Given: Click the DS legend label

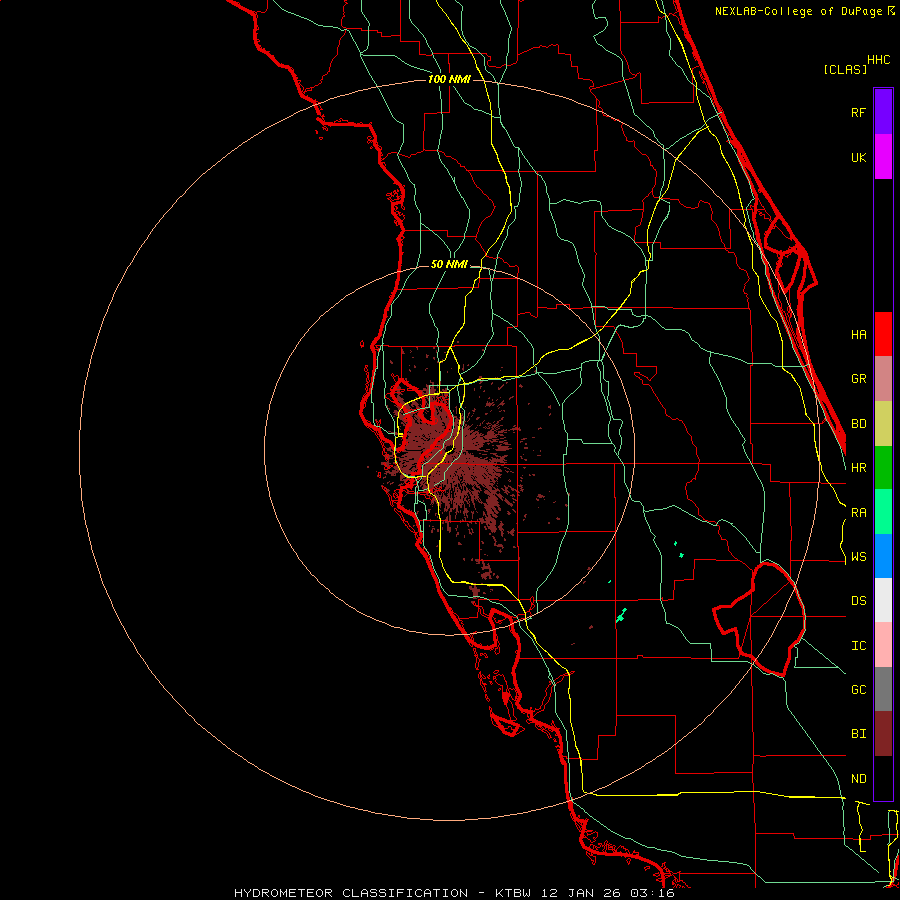Looking at the screenshot, I should (859, 601).
